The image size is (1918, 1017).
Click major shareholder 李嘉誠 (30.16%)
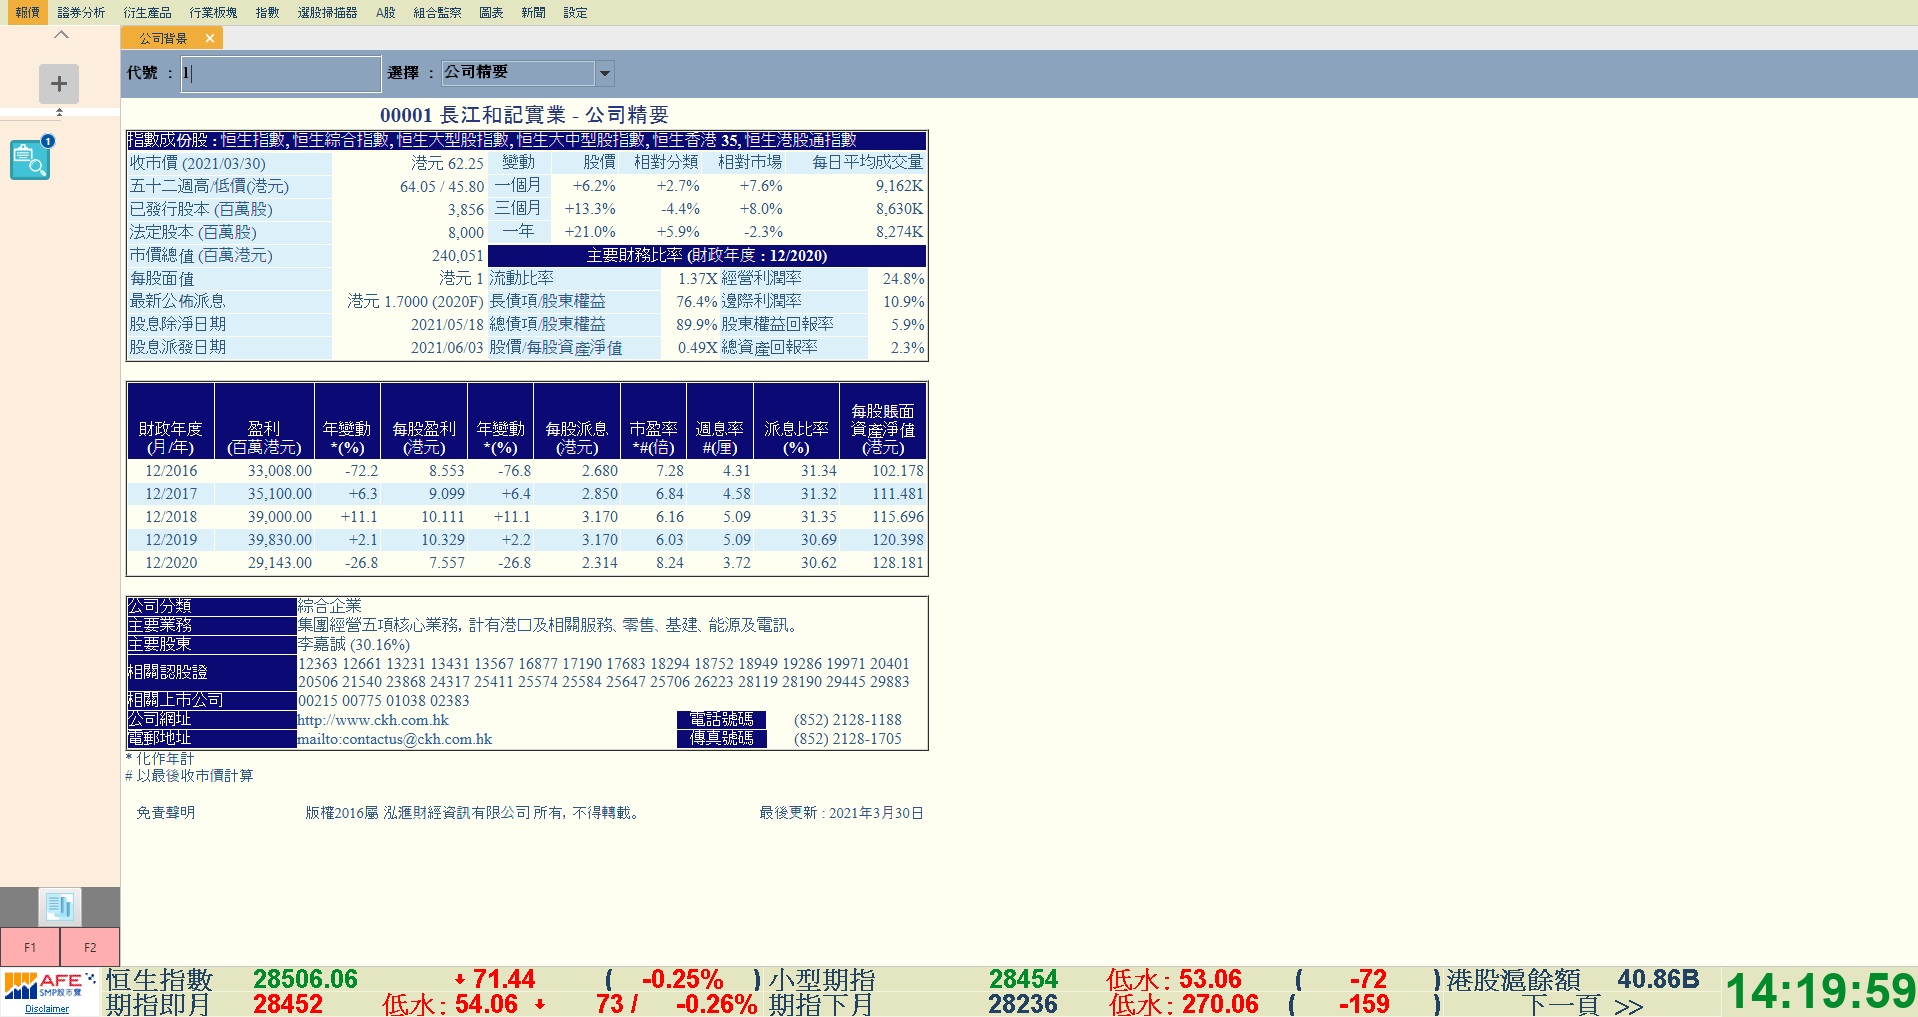[x=354, y=645]
